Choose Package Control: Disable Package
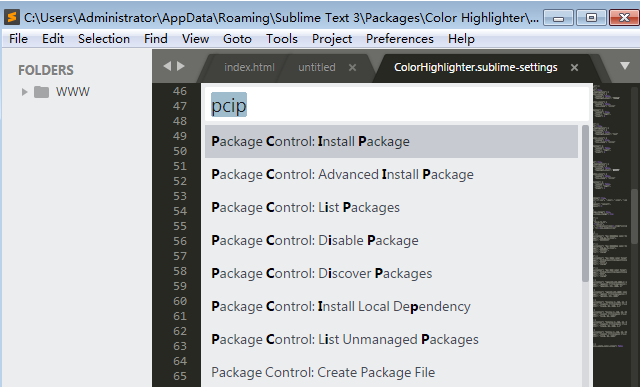 pos(391,240)
